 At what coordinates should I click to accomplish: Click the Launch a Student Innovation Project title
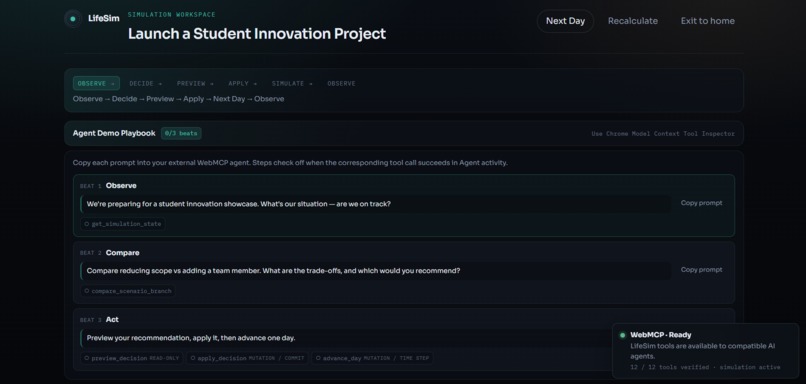257,34
